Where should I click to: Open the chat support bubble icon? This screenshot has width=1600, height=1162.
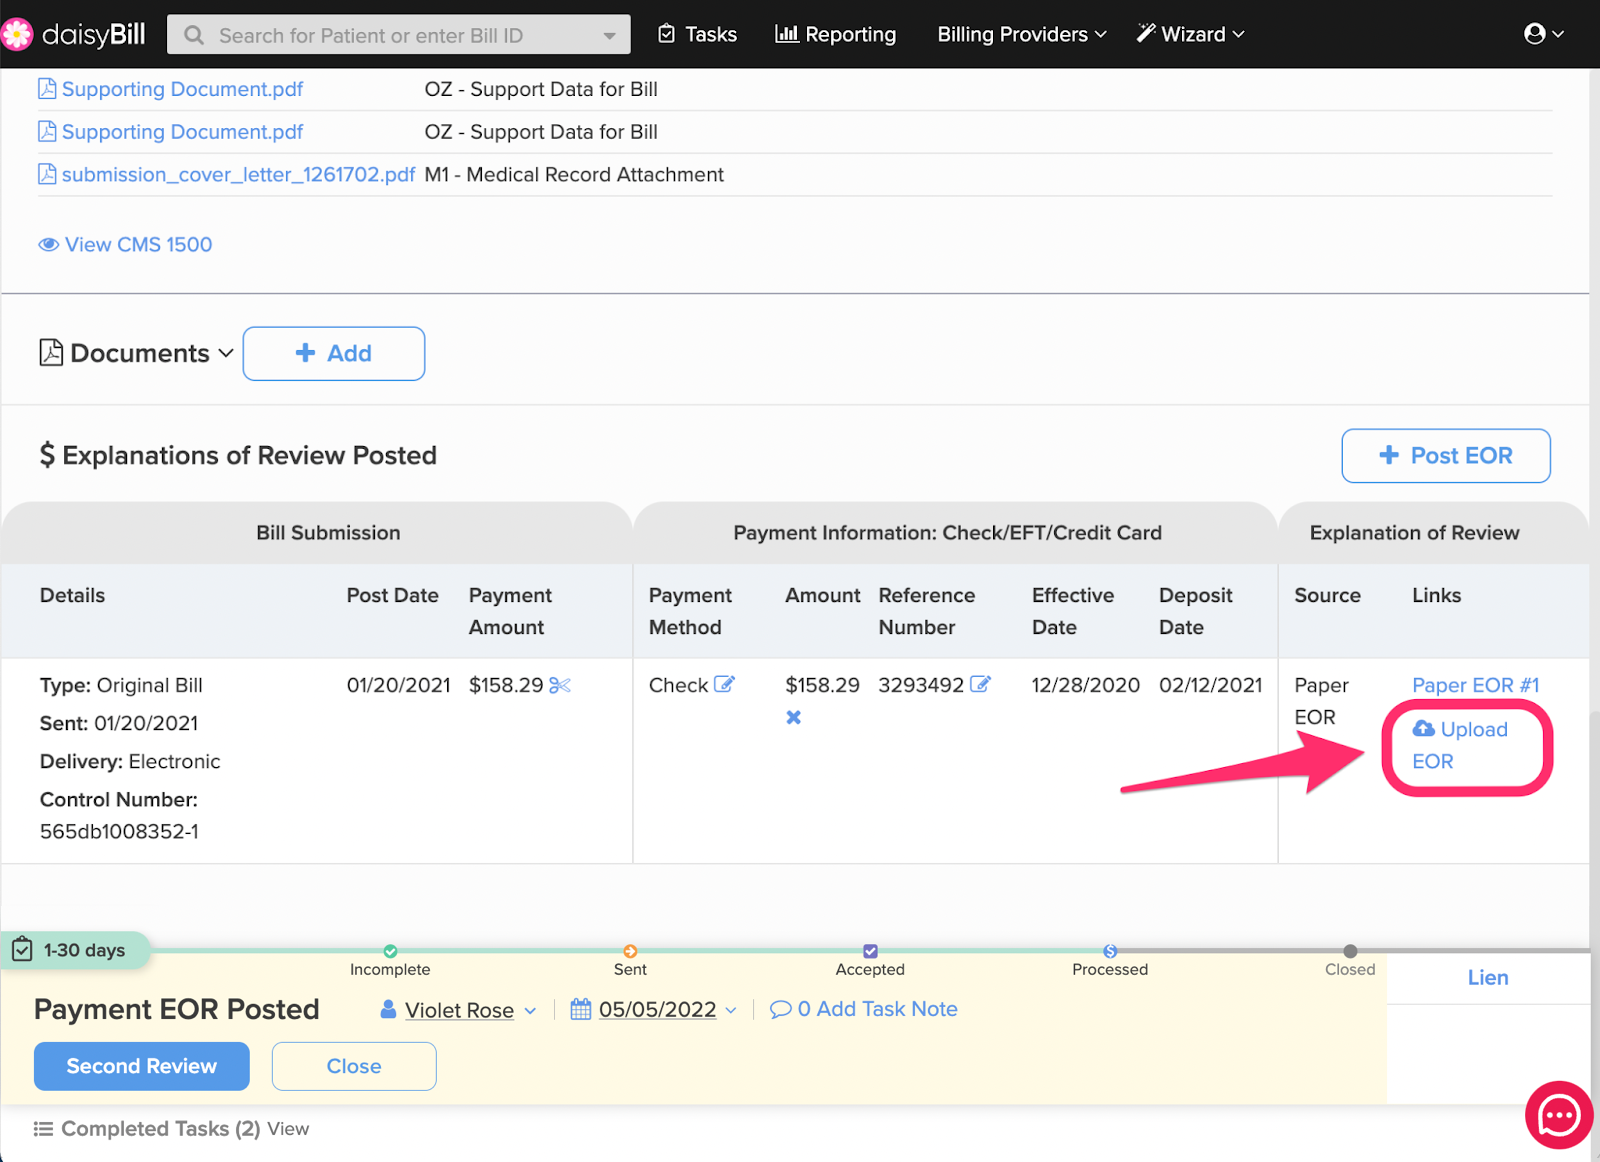1559,1115
